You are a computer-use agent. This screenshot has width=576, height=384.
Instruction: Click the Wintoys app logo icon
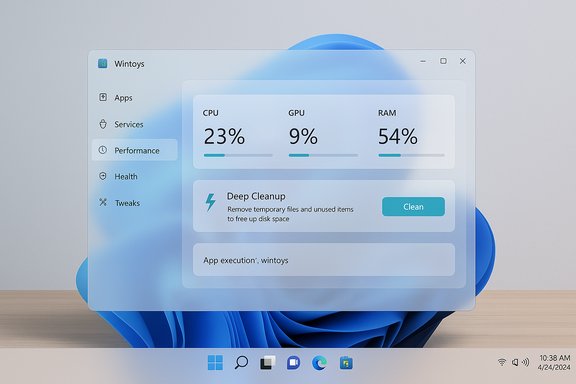click(102, 64)
